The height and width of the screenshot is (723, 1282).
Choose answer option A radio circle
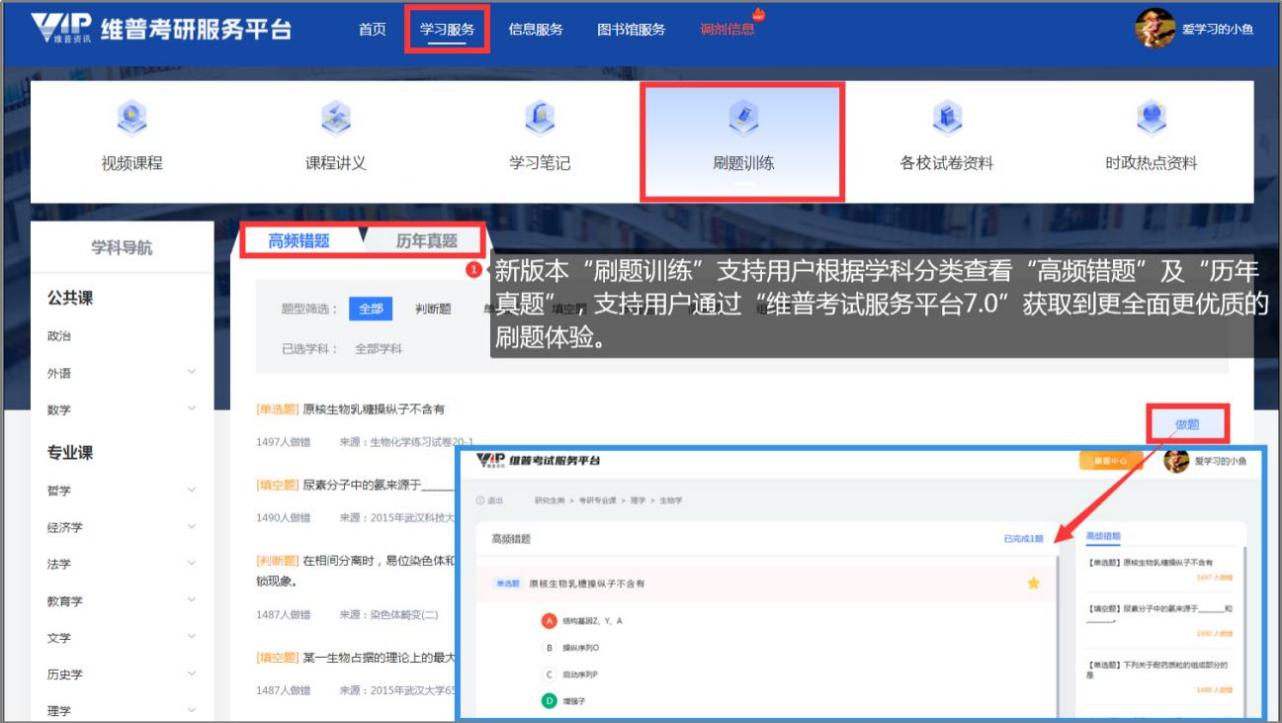coord(549,621)
